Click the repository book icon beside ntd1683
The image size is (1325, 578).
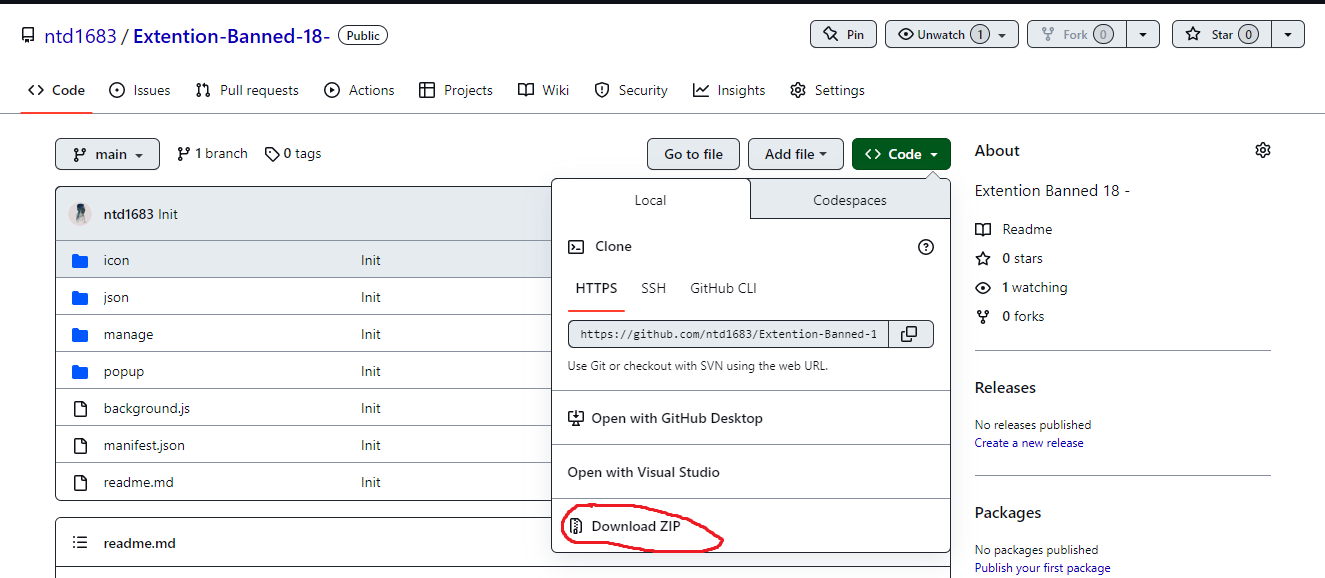tap(28, 36)
